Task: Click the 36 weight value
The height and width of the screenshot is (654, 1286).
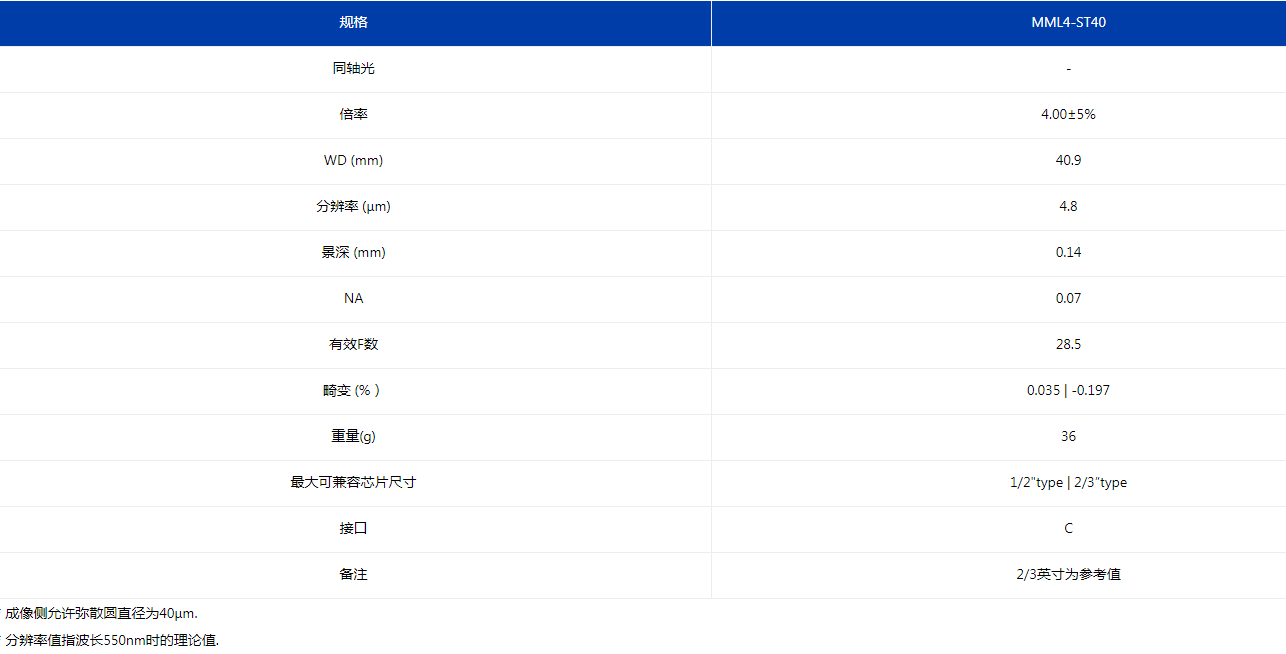Action: [x=1068, y=437]
